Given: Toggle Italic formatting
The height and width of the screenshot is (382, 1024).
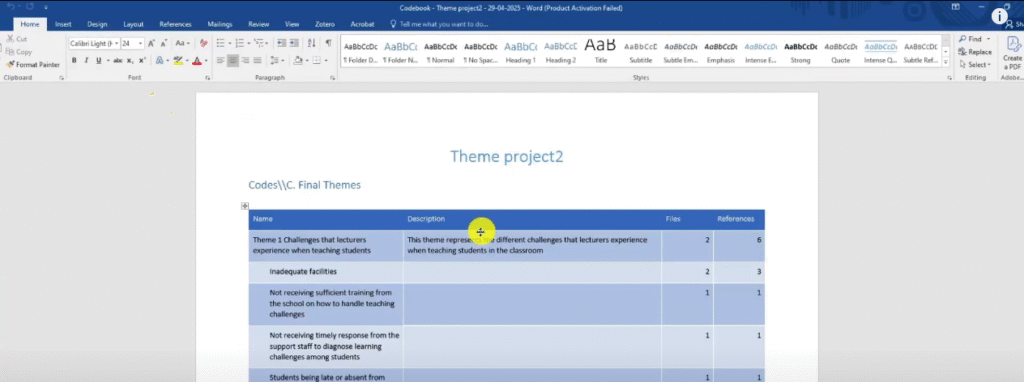Looking at the screenshot, I should [86, 61].
